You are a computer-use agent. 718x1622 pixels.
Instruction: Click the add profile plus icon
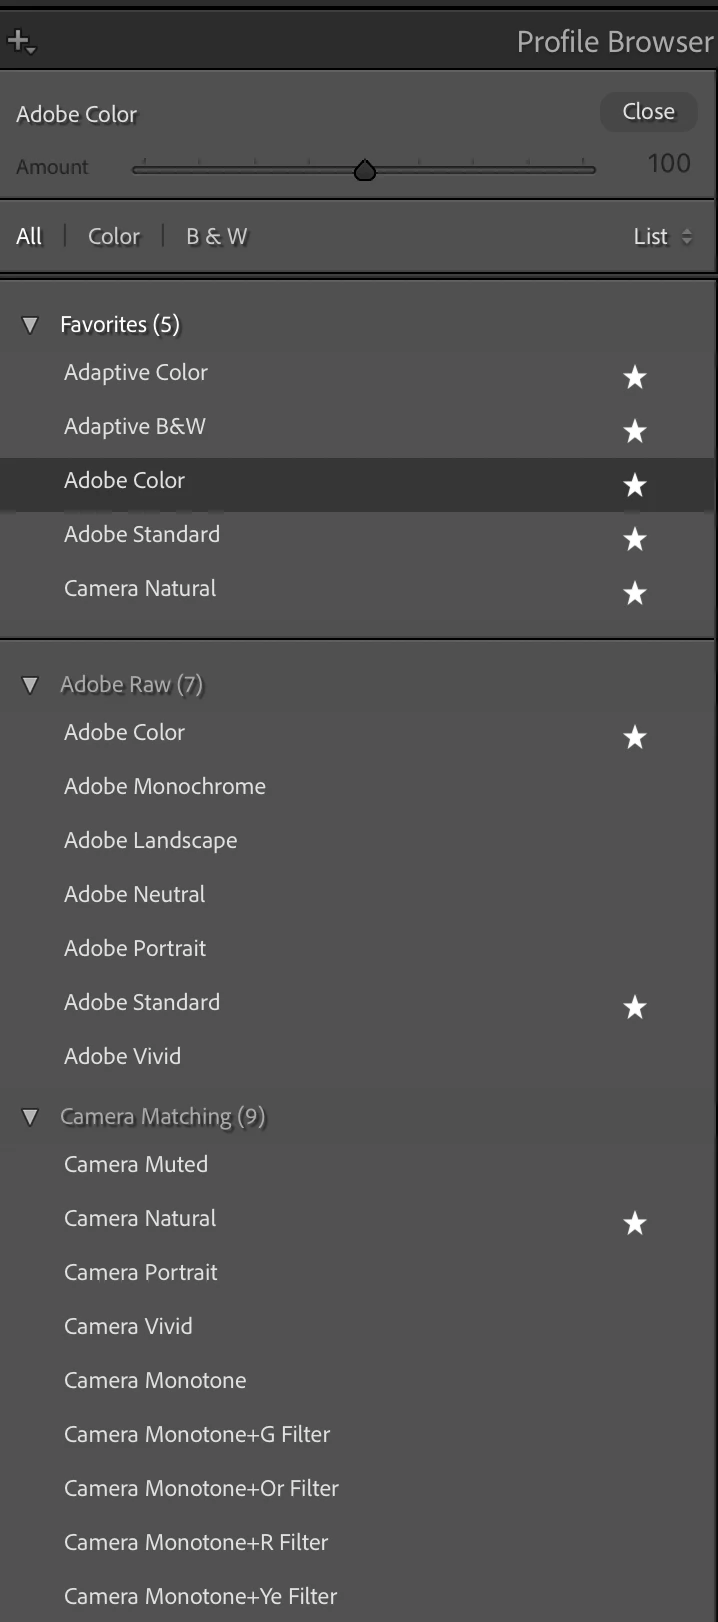pos(20,42)
